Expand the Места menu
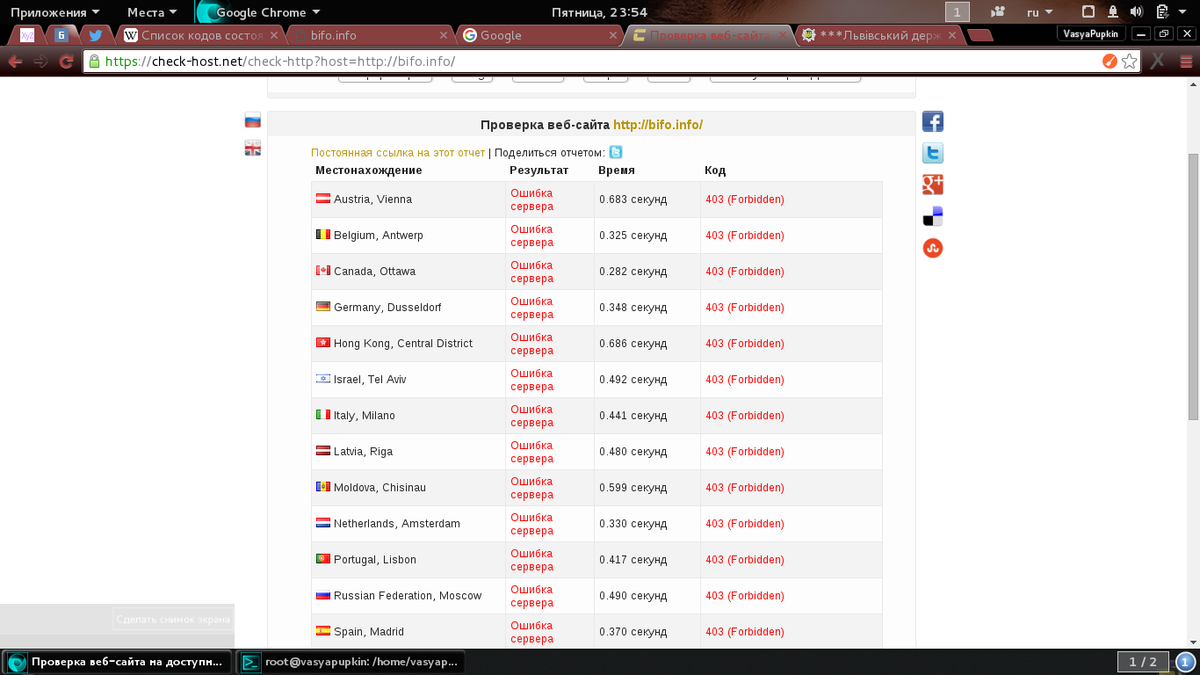The image size is (1200, 675). coord(152,12)
